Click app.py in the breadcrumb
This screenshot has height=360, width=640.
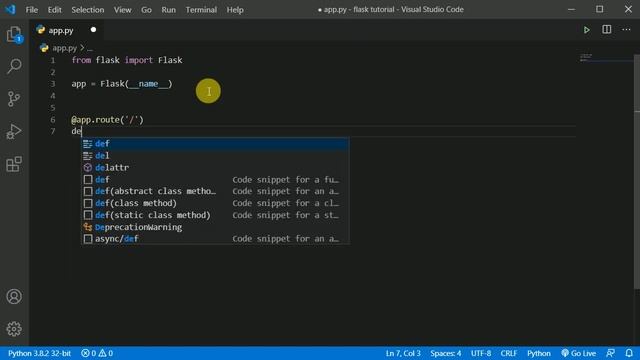[64, 48]
